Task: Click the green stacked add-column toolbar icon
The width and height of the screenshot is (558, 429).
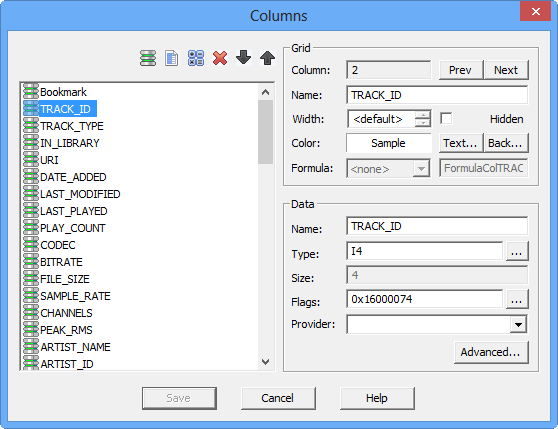Action: click(148, 58)
